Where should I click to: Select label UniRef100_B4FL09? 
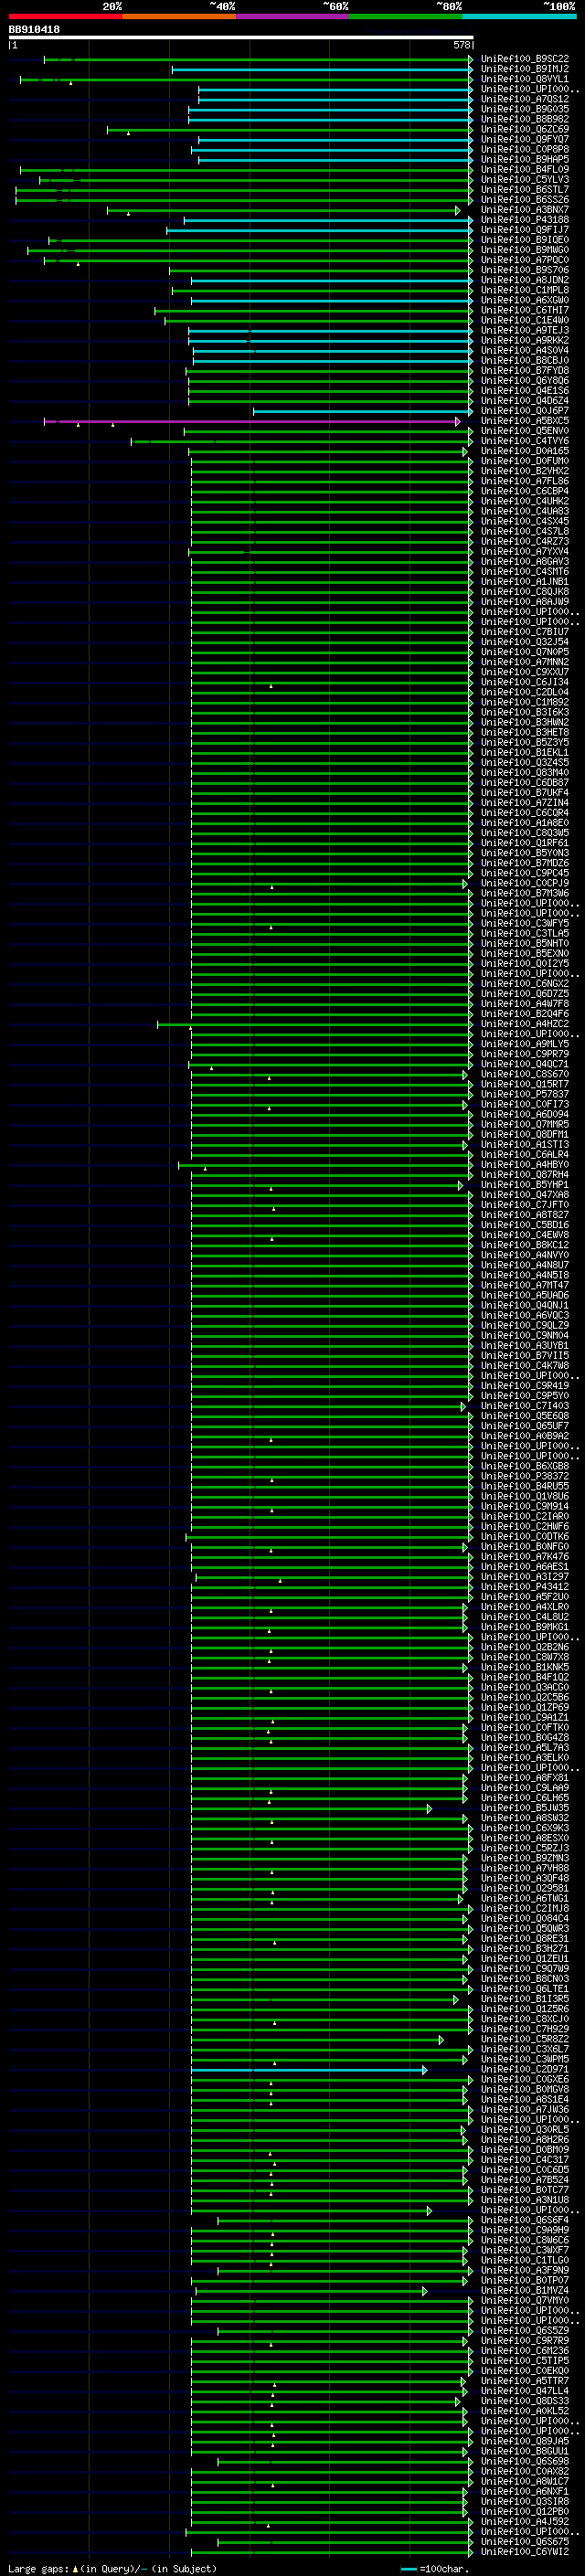pyautogui.click(x=524, y=170)
